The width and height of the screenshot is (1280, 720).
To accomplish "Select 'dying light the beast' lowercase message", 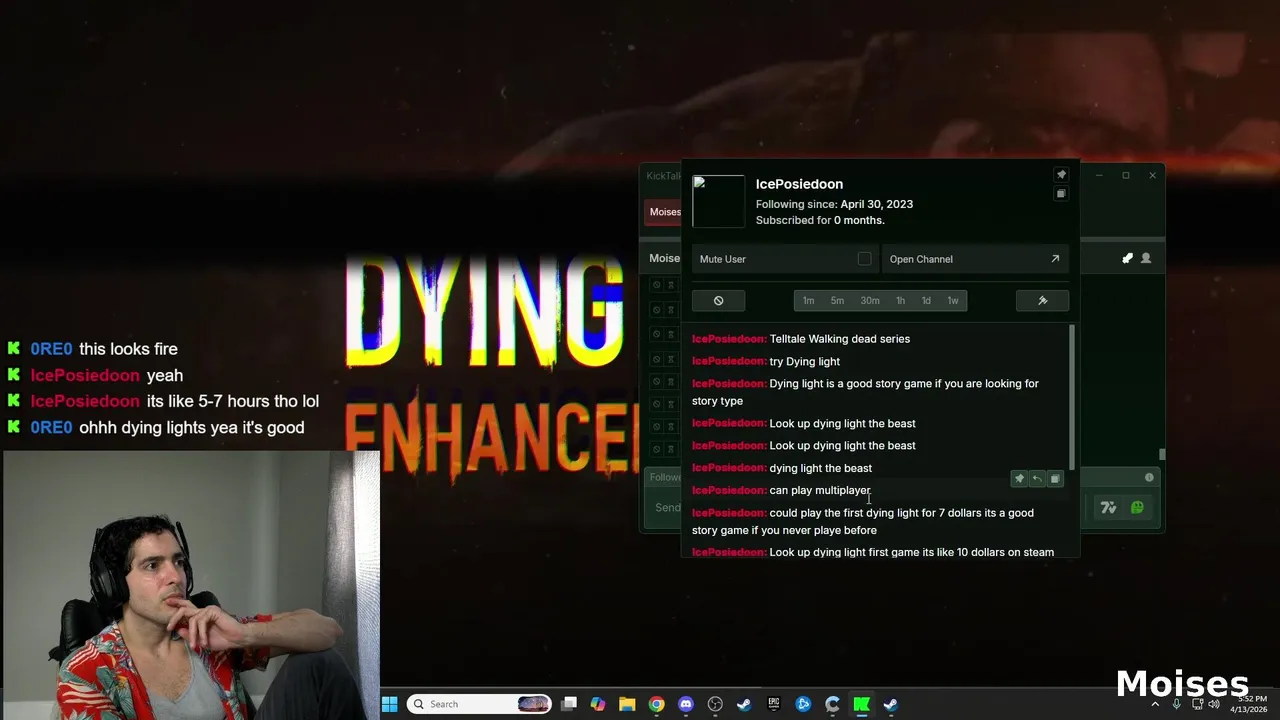I will [x=821, y=468].
